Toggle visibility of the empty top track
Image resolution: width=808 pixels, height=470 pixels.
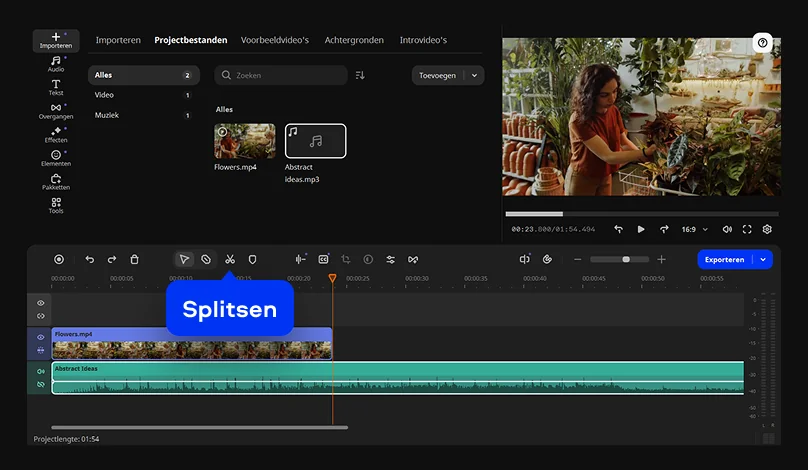coord(41,302)
